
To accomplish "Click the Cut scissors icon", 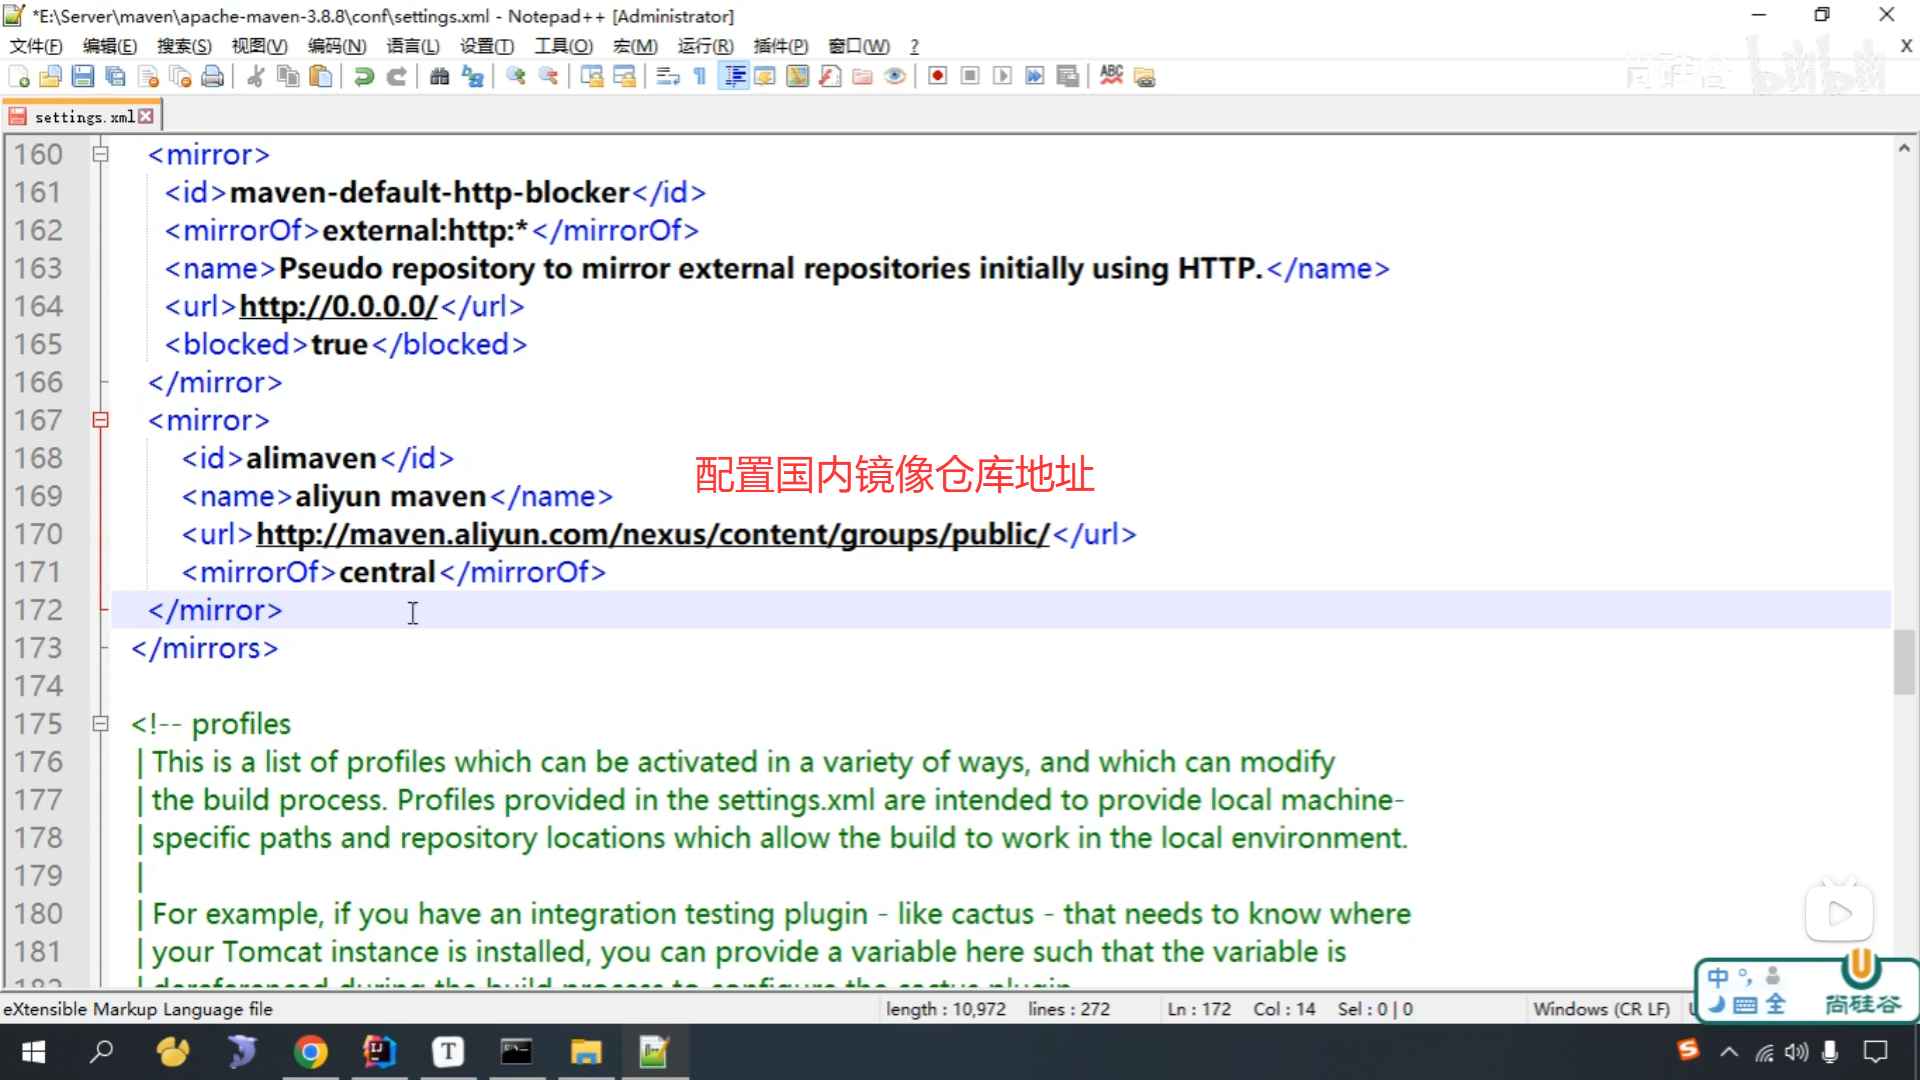I will pos(256,77).
